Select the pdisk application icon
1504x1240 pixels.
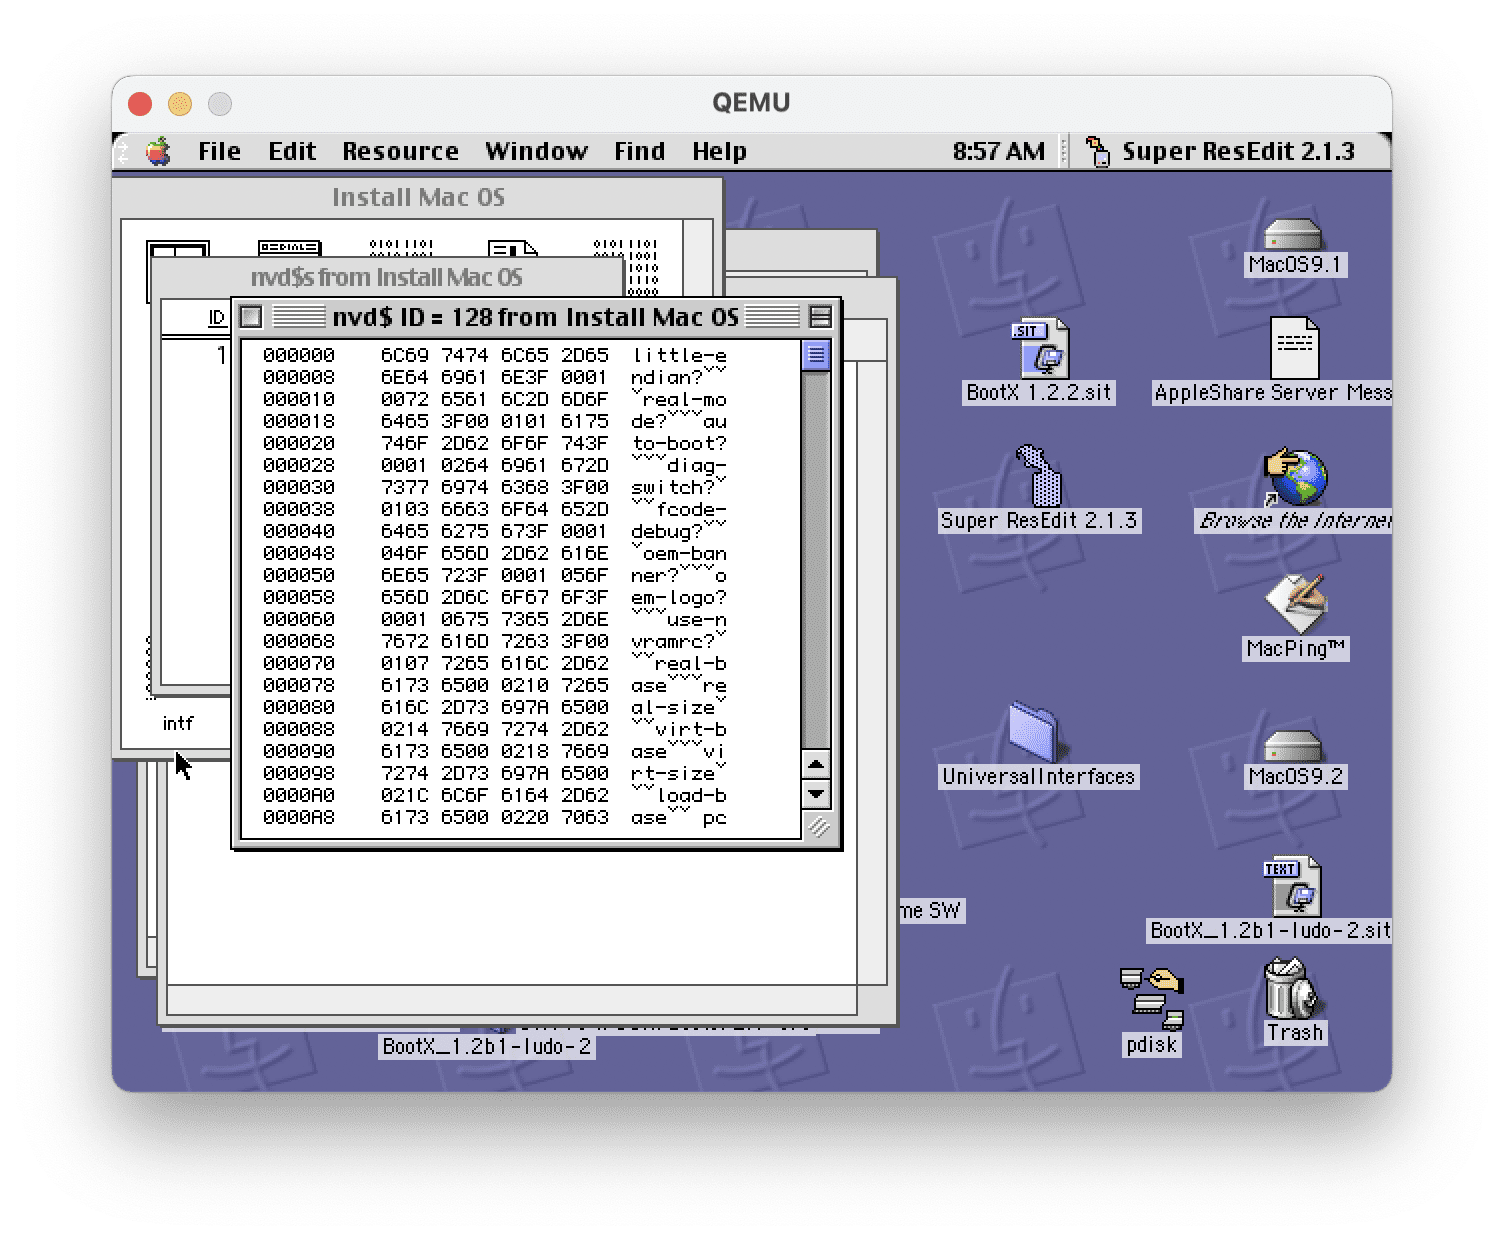1151,998
